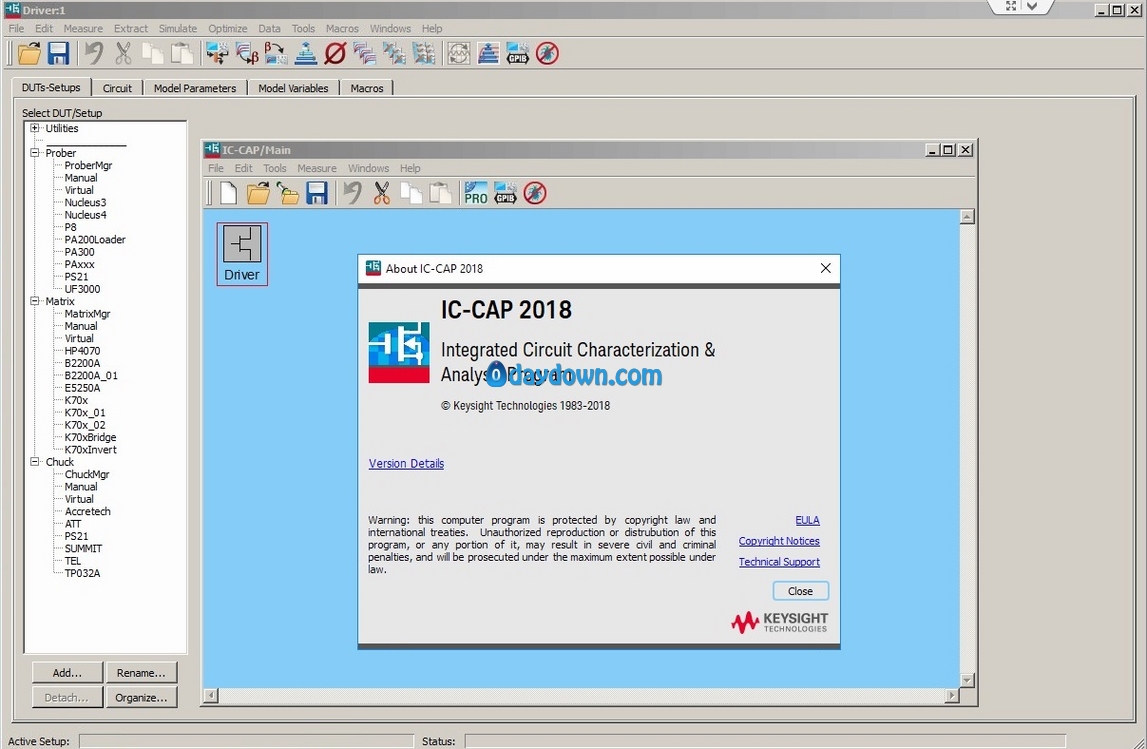This screenshot has width=1147, height=749.
Task: Select the DUTs-Setups tab
Action: pyautogui.click(x=51, y=87)
